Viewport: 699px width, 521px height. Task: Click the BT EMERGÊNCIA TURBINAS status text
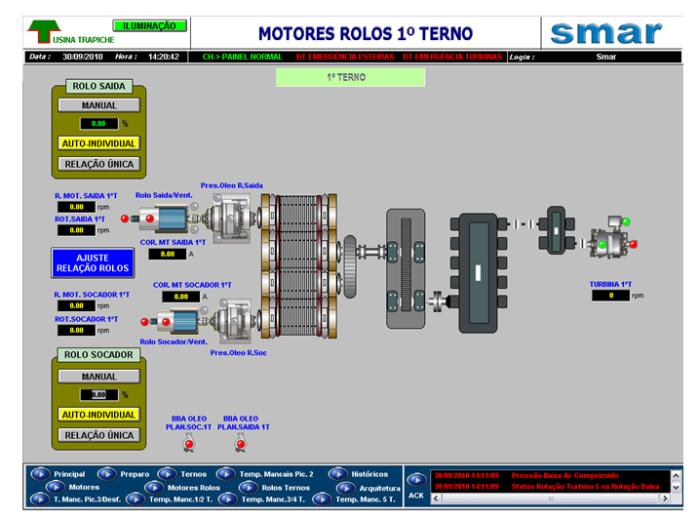tap(452, 57)
